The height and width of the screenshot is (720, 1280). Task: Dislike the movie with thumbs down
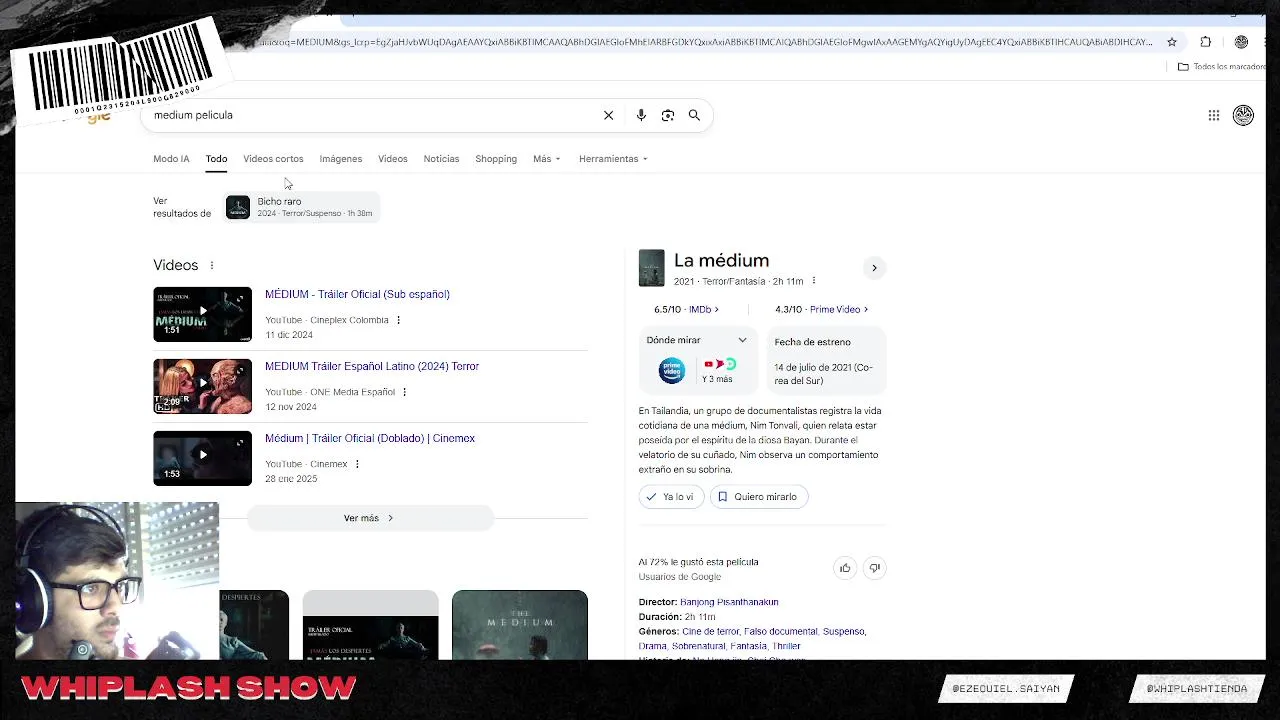[x=874, y=568]
